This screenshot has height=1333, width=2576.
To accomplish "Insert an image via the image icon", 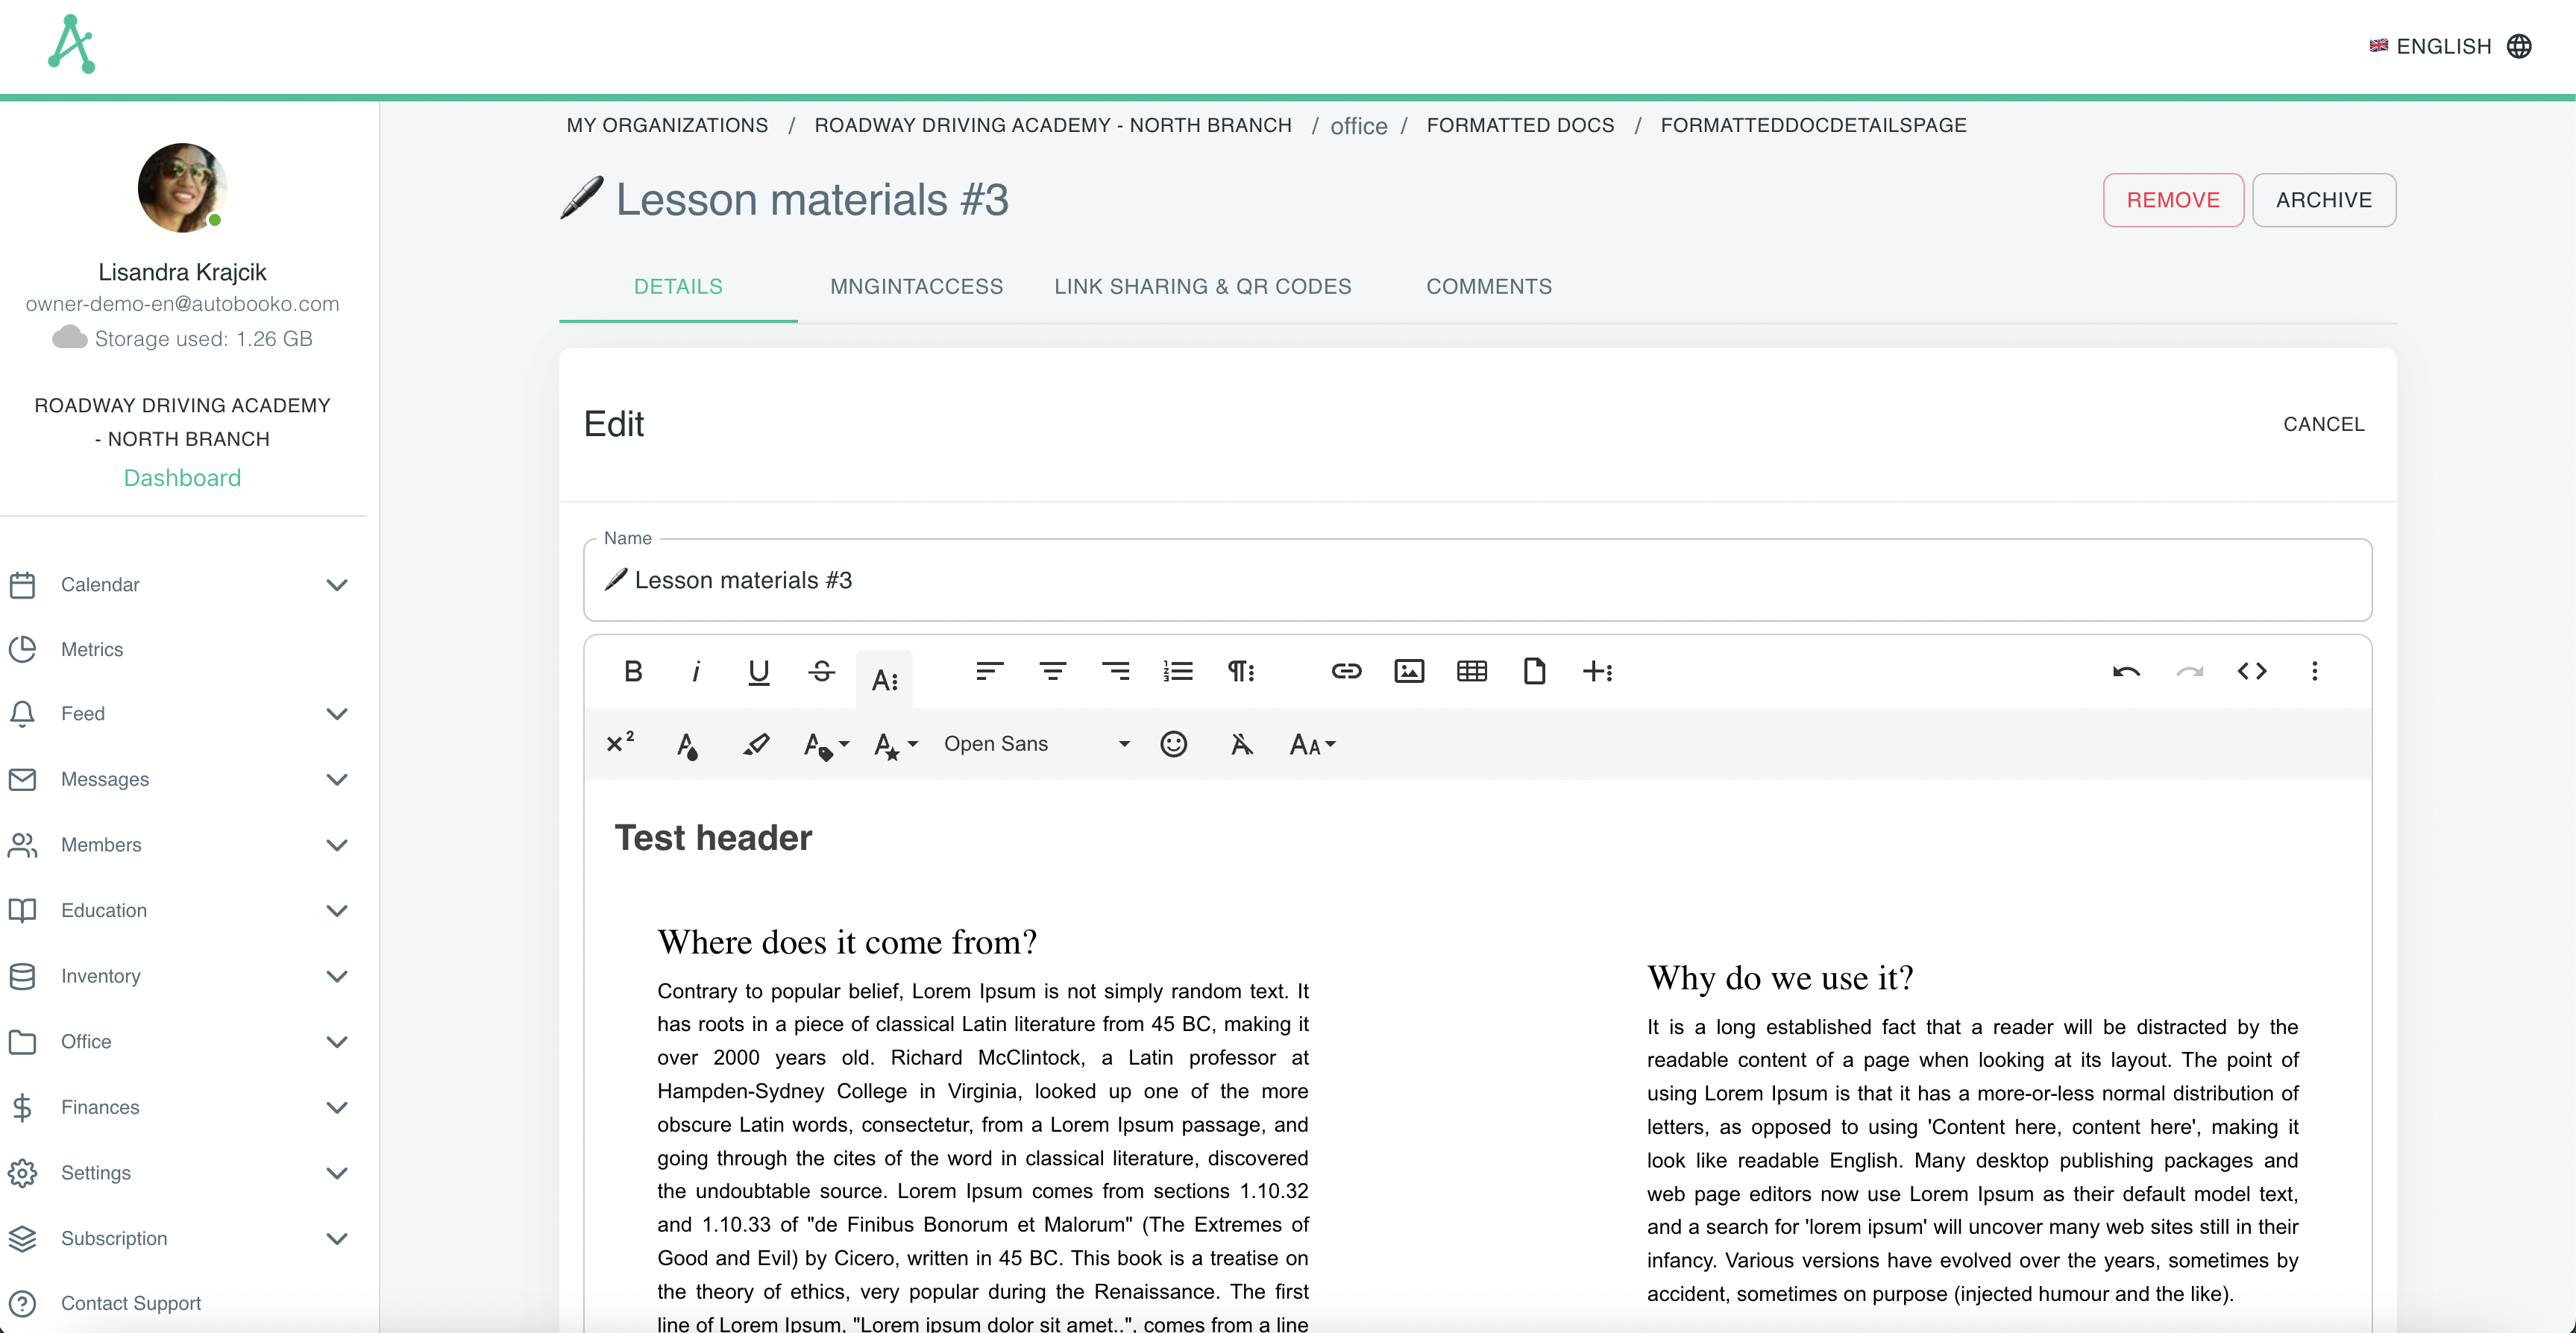I will [1409, 671].
